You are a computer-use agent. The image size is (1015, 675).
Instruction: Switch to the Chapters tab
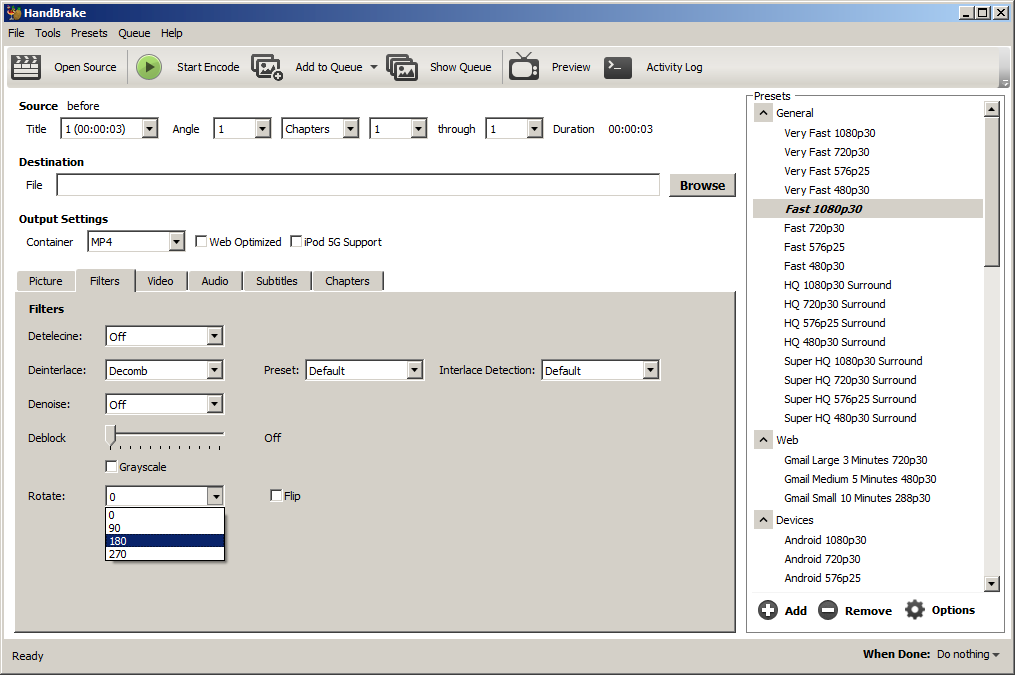pyautogui.click(x=347, y=281)
